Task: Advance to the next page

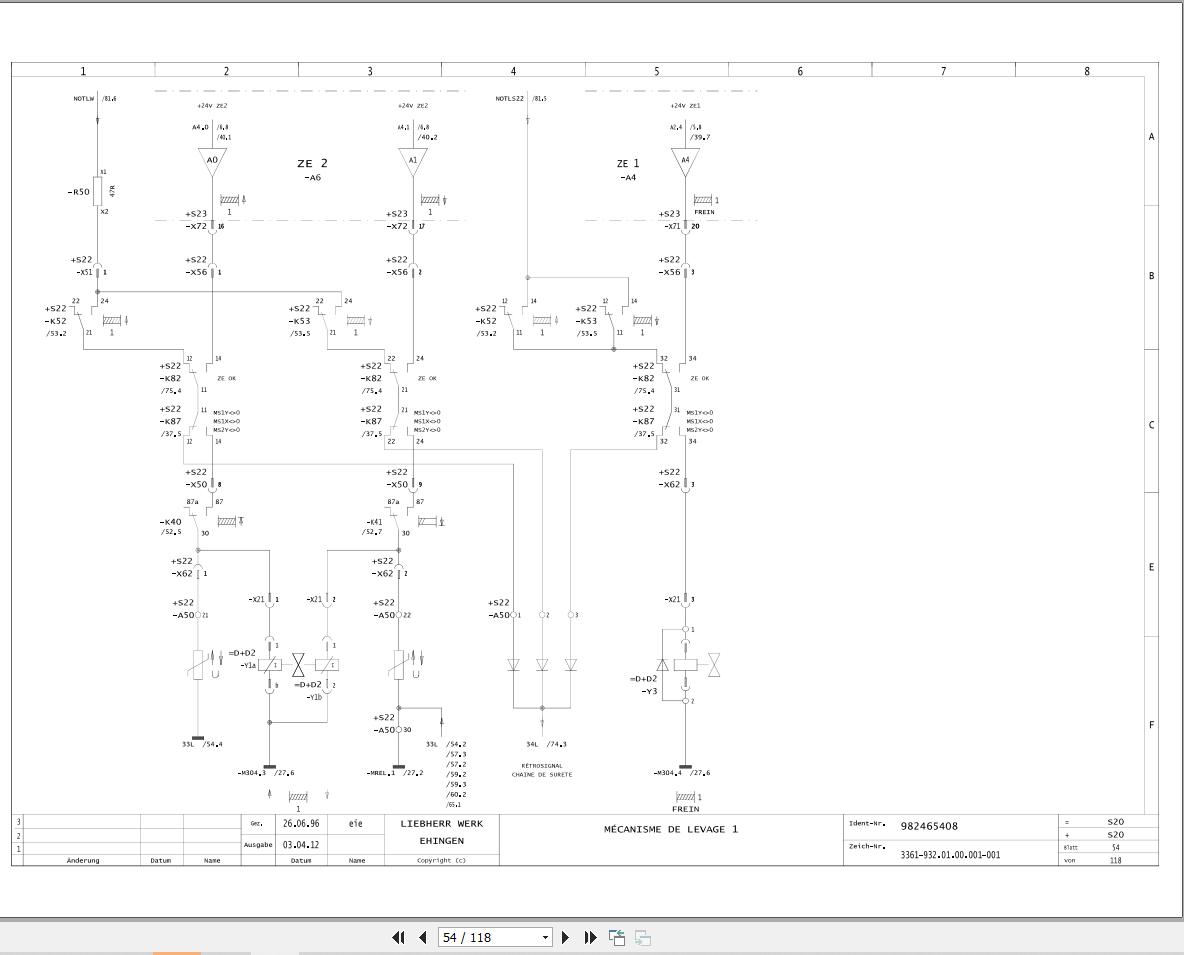Action: click(x=566, y=937)
